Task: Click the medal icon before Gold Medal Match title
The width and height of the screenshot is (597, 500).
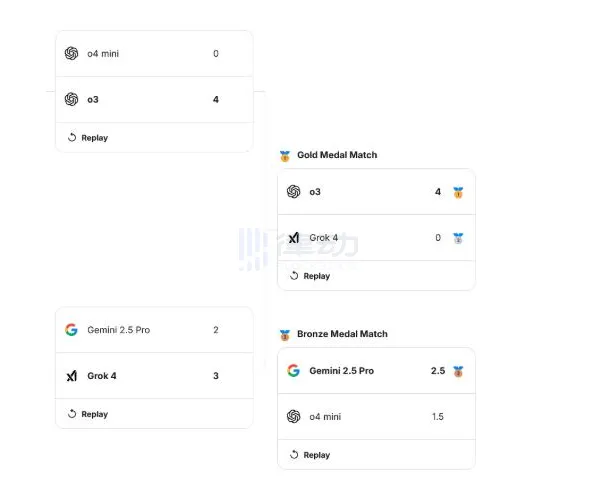Action: coord(285,156)
